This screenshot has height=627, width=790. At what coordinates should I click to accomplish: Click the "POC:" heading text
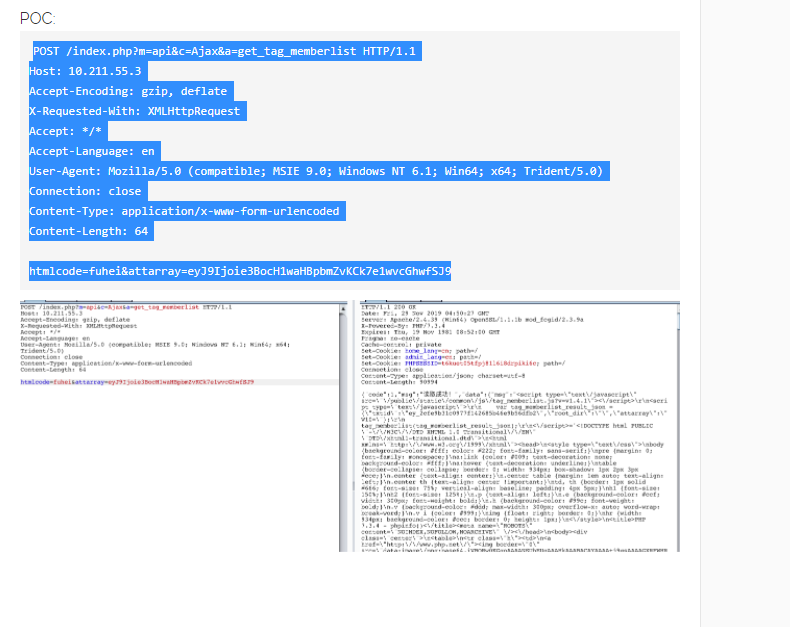(x=38, y=18)
